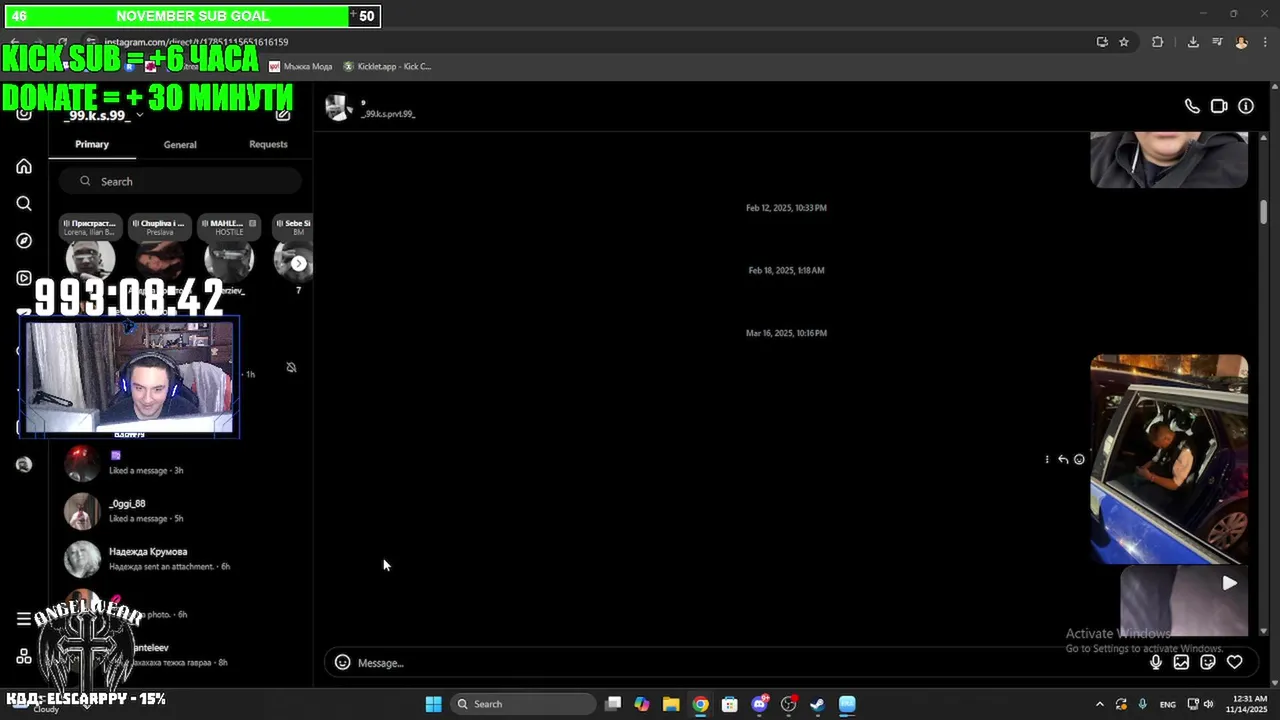Open Instagram Home from the sidebar

click(x=24, y=166)
